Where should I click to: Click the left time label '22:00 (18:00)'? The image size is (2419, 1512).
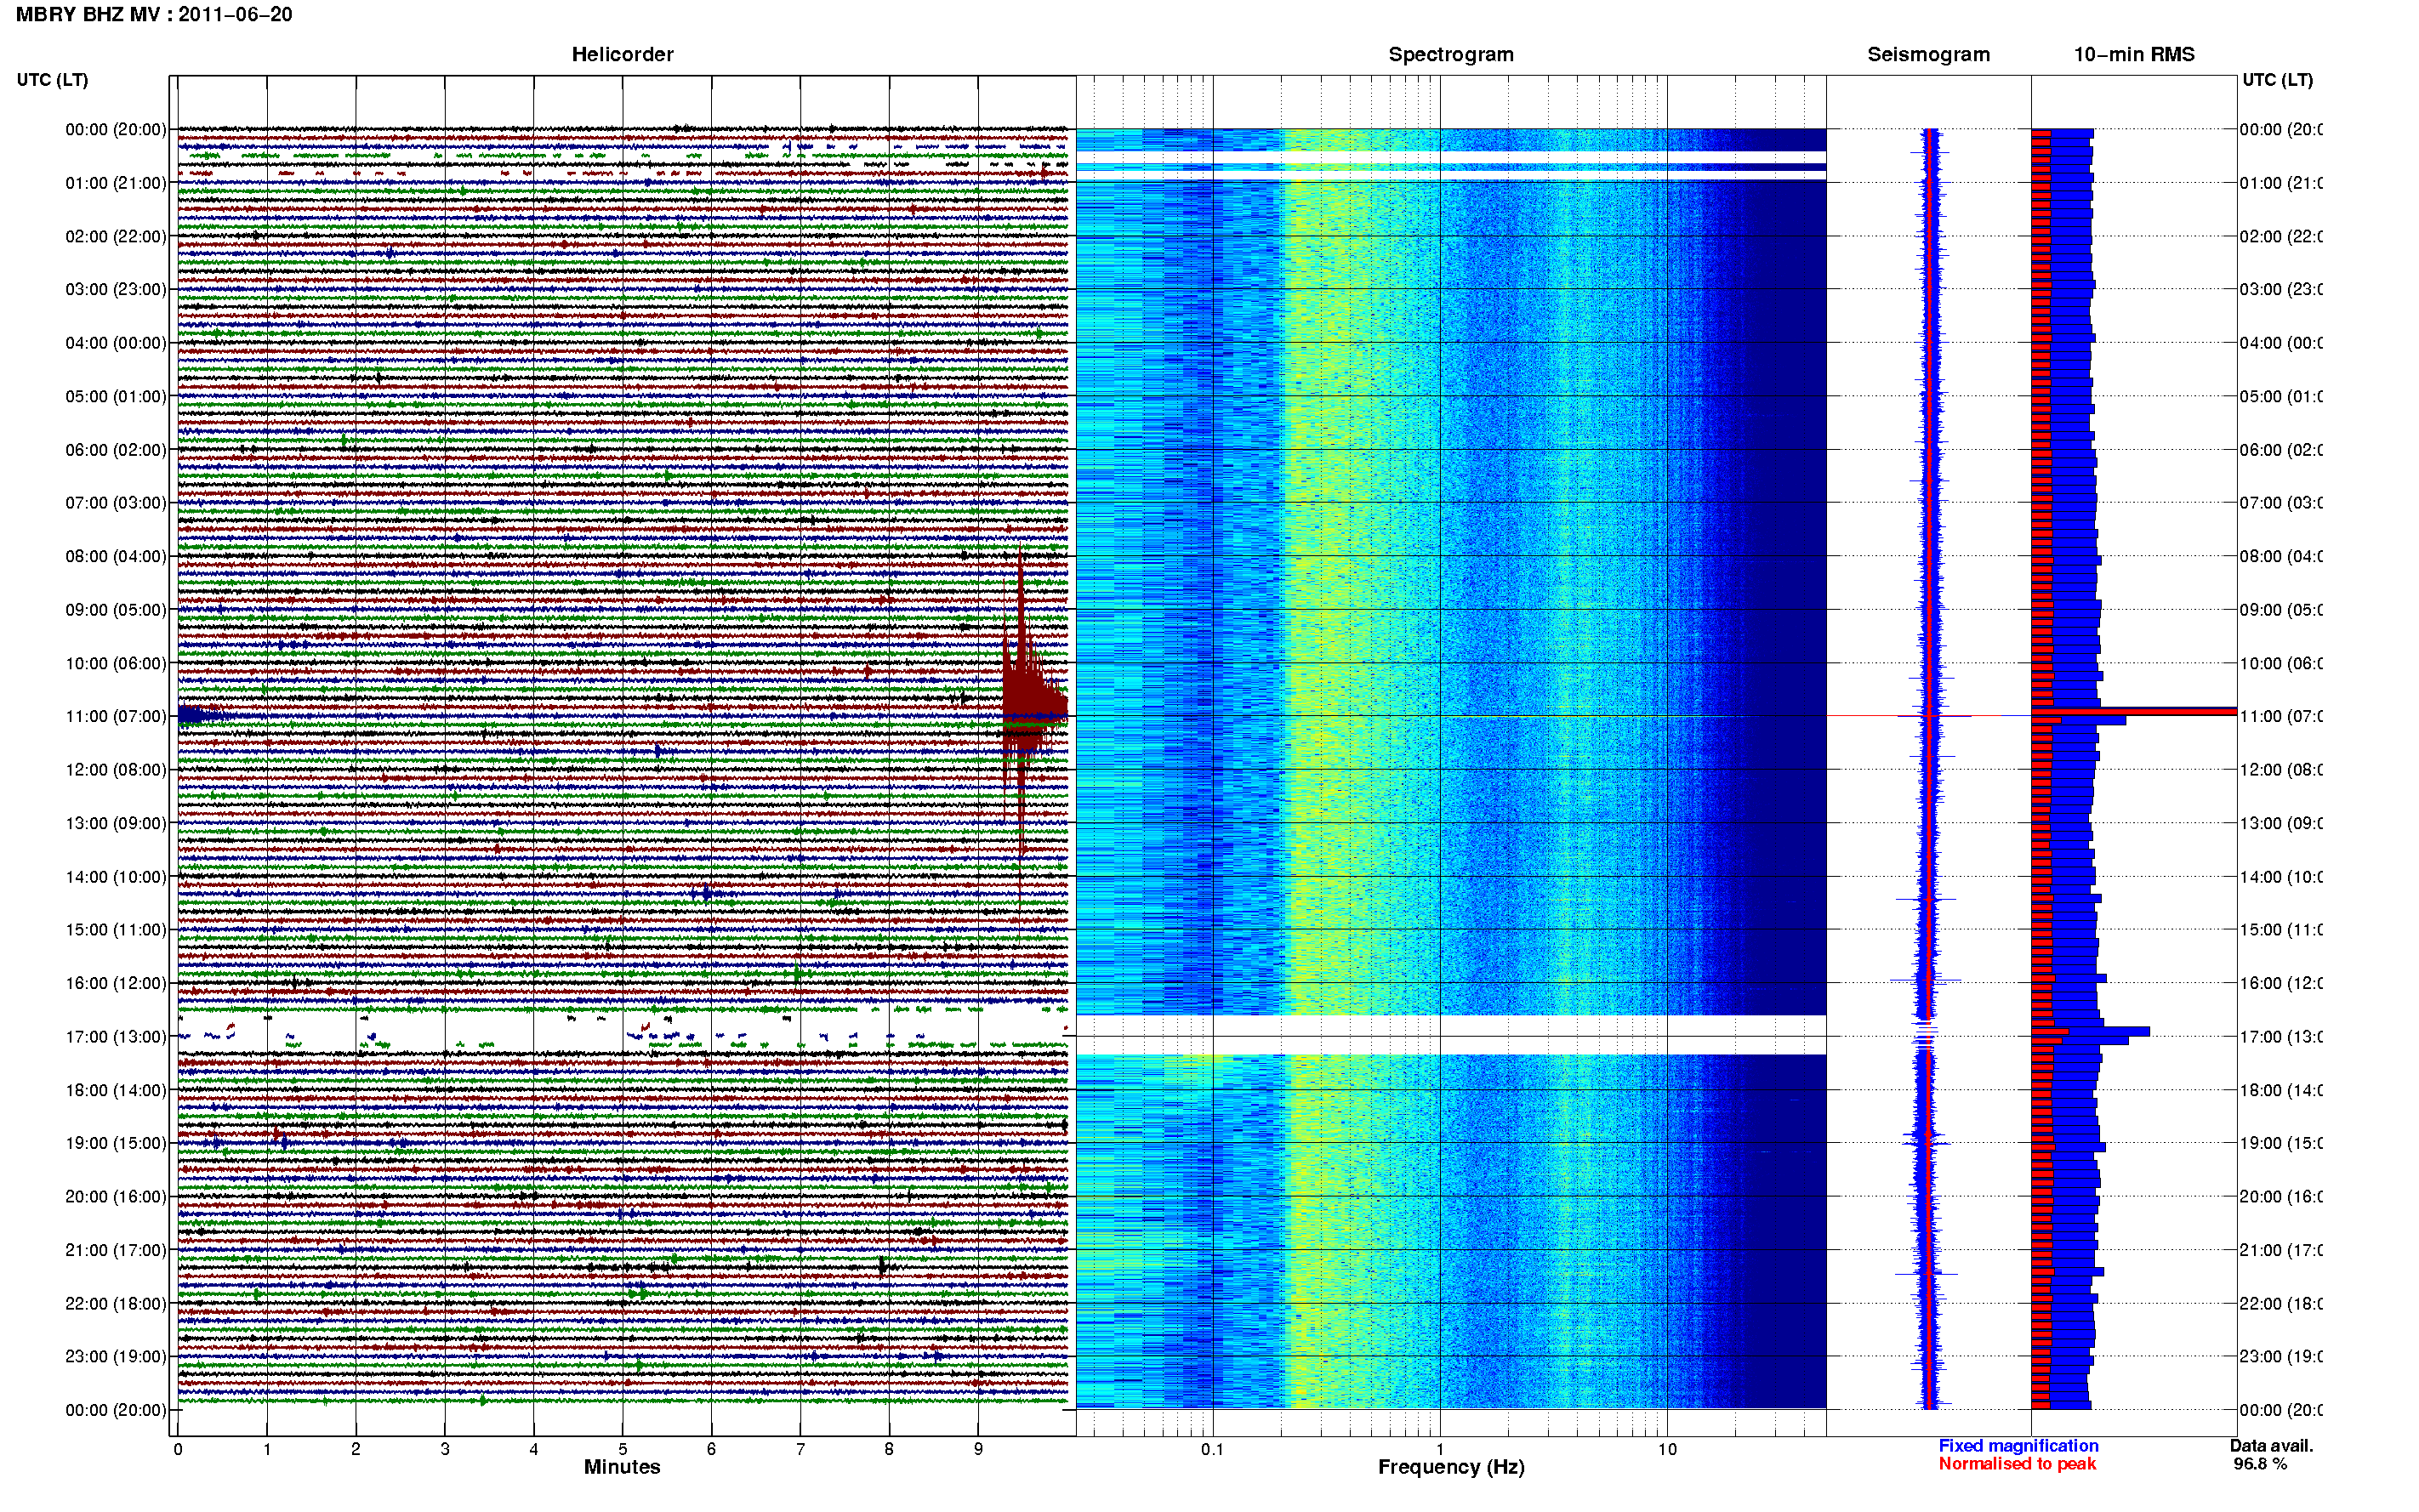click(x=116, y=1304)
